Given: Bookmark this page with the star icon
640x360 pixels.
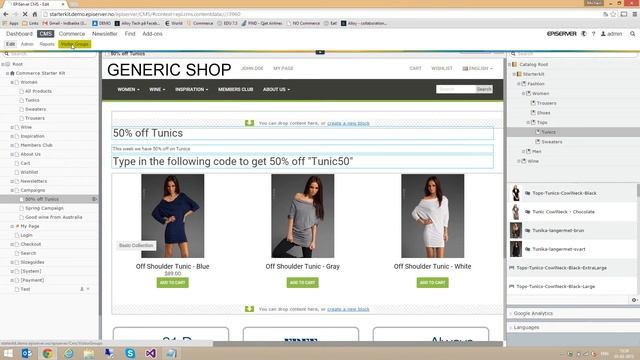Looking at the screenshot, I should click(613, 14).
